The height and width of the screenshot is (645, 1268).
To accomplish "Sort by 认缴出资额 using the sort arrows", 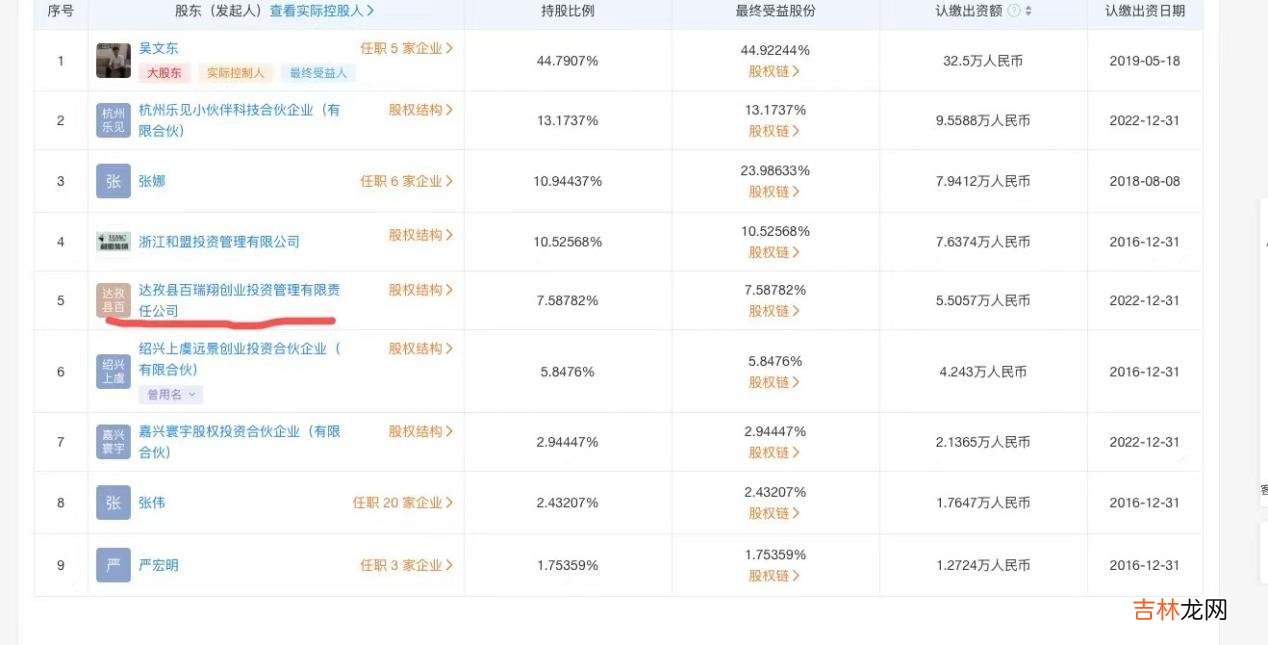I will (x=1029, y=11).
